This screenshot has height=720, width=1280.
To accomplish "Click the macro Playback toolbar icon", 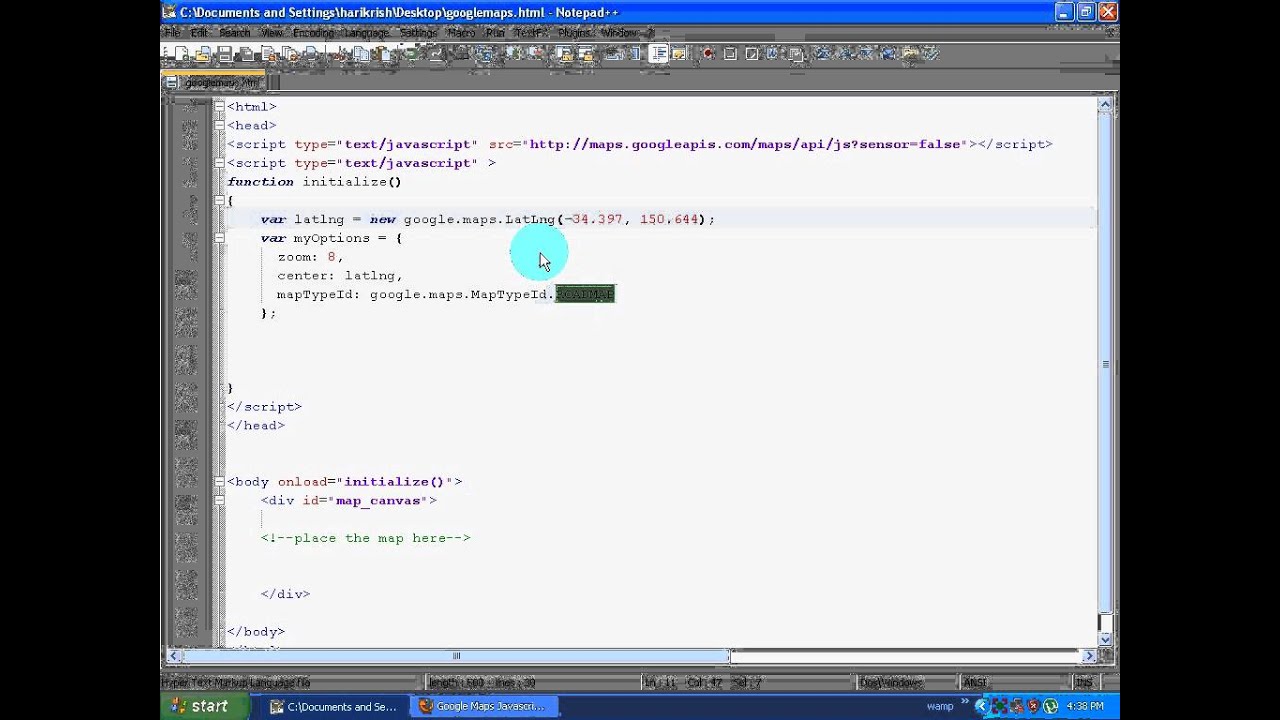I will (751, 54).
